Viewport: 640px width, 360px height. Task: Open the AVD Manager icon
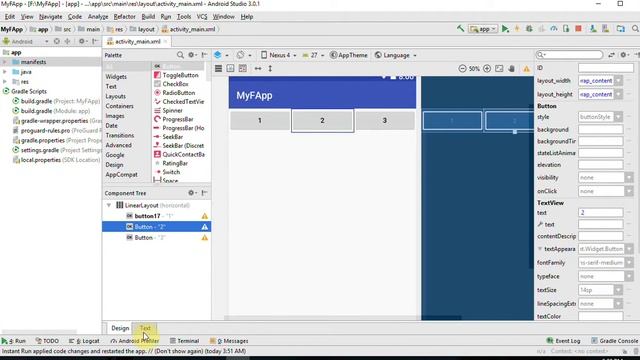tap(593, 29)
